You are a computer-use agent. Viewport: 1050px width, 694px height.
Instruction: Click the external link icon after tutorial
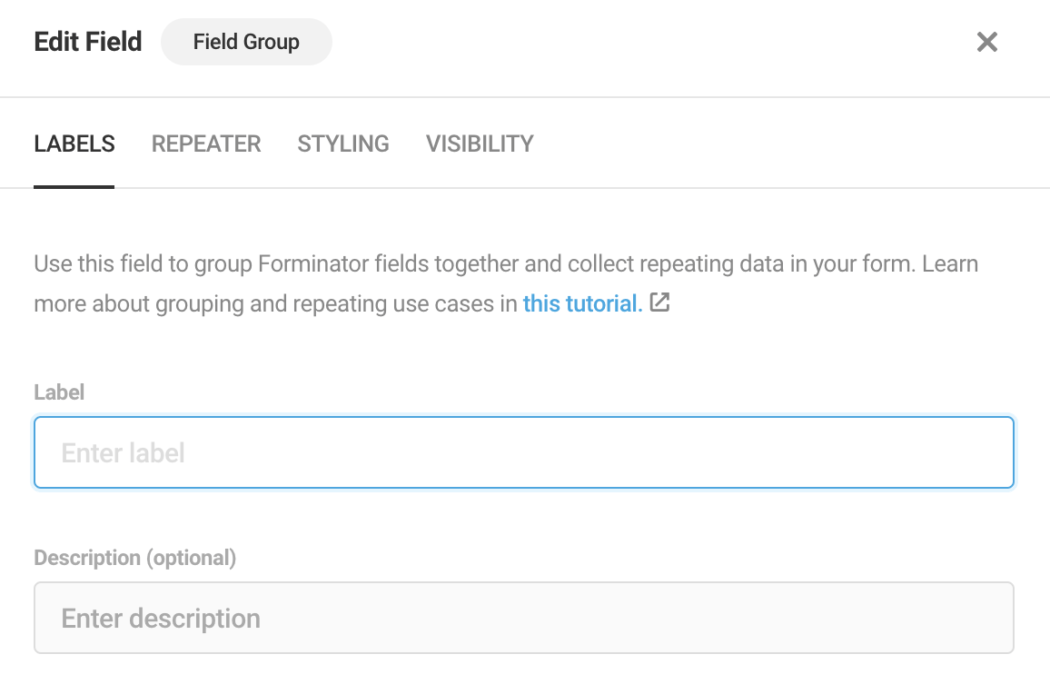659,303
